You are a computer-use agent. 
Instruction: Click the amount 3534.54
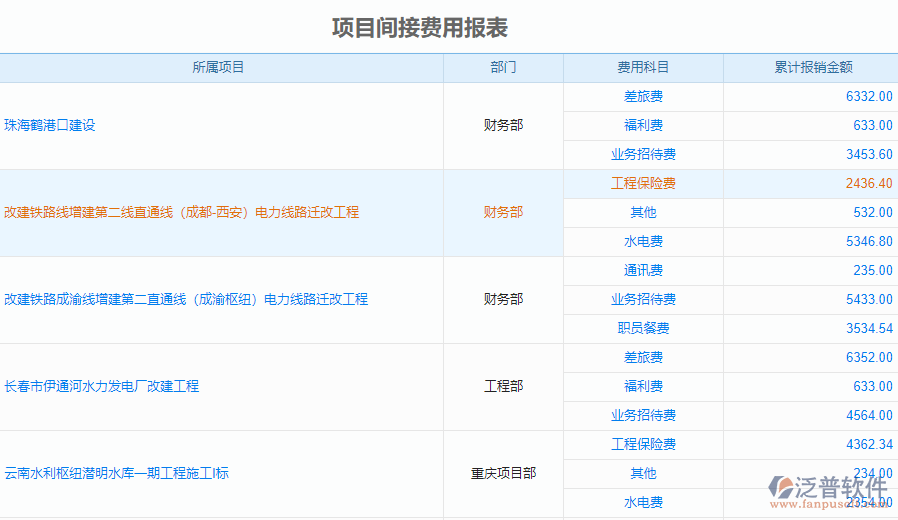coord(868,329)
